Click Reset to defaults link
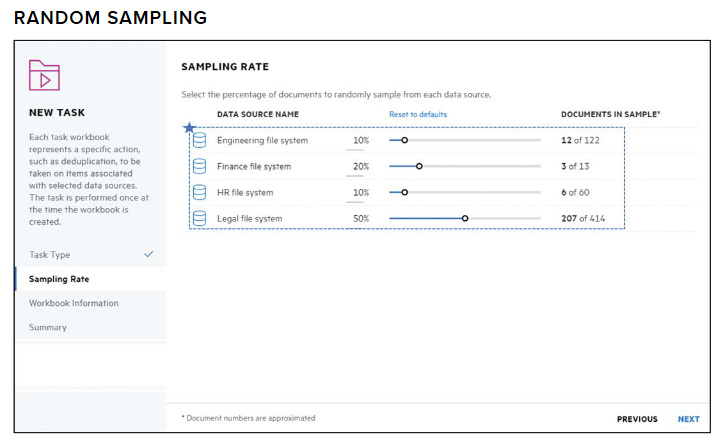 pyautogui.click(x=418, y=114)
